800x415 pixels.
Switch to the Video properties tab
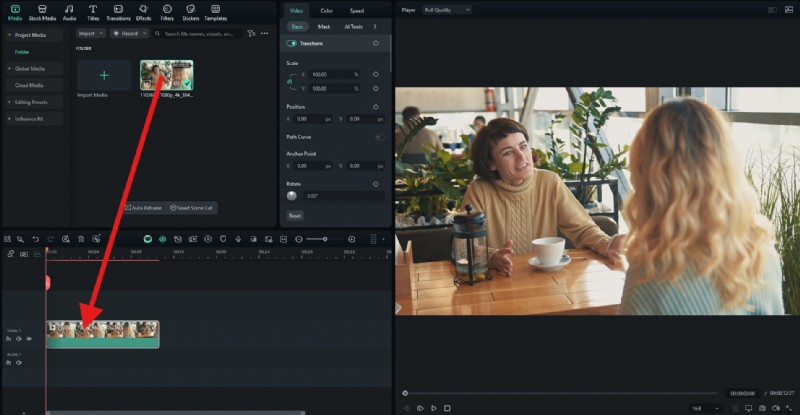(296, 10)
